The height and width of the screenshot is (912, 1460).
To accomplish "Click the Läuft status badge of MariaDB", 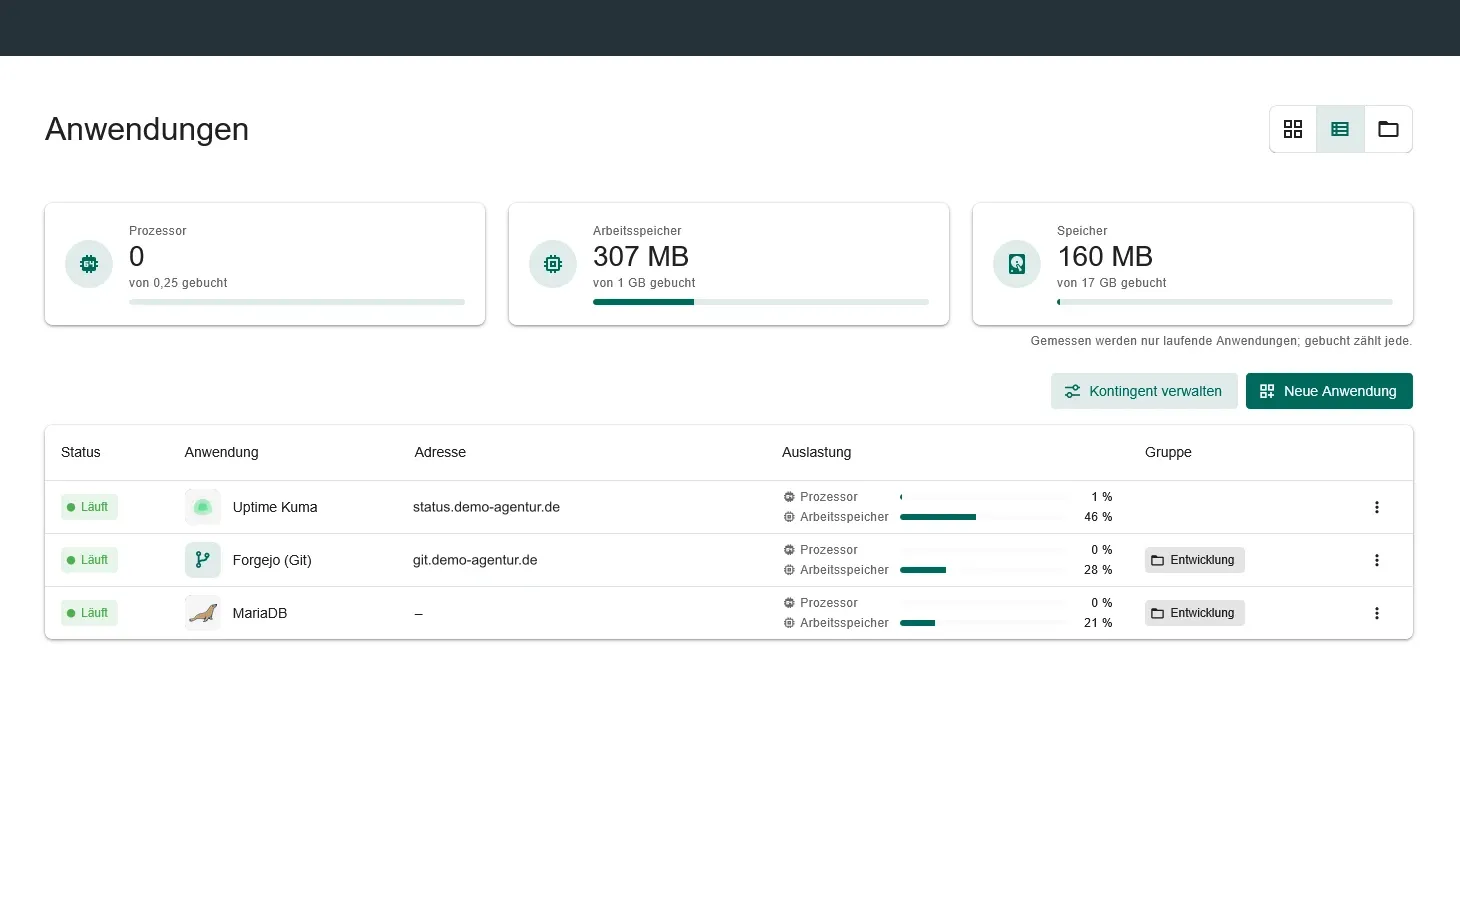I will (x=89, y=613).
